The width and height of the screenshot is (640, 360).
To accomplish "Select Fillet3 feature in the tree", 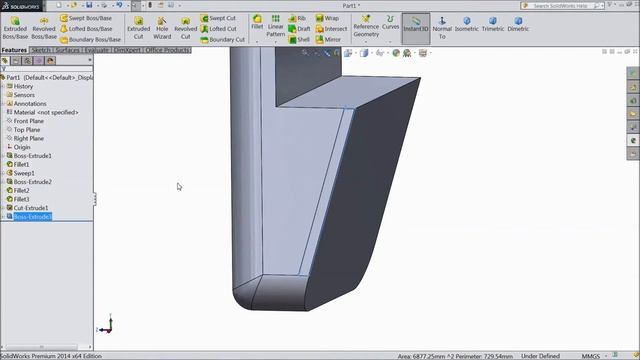I will (21, 199).
